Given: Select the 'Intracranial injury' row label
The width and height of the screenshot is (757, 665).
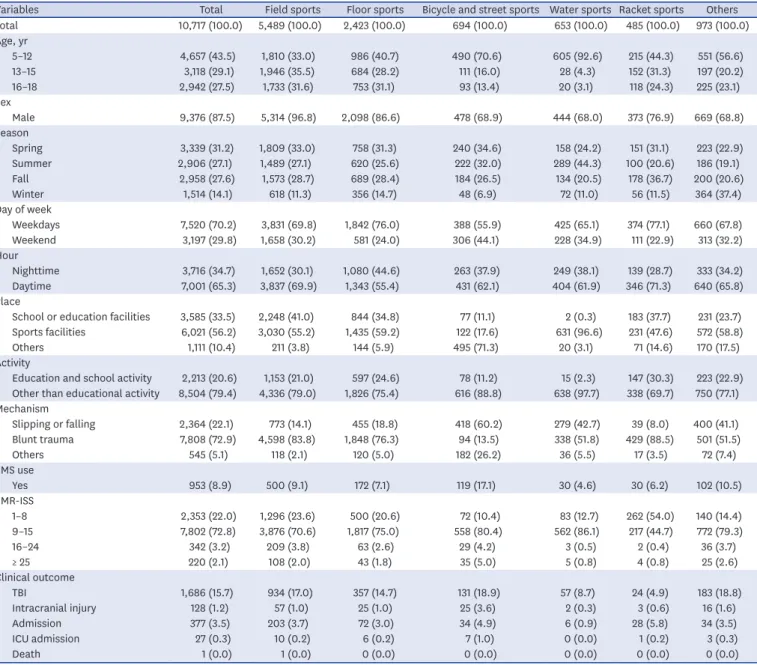Looking at the screenshot, I should [54, 608].
